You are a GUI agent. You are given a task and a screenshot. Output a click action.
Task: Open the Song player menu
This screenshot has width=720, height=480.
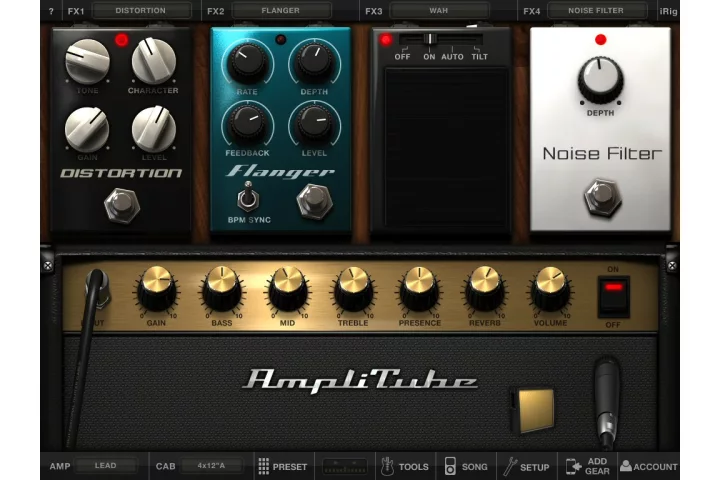point(466,467)
